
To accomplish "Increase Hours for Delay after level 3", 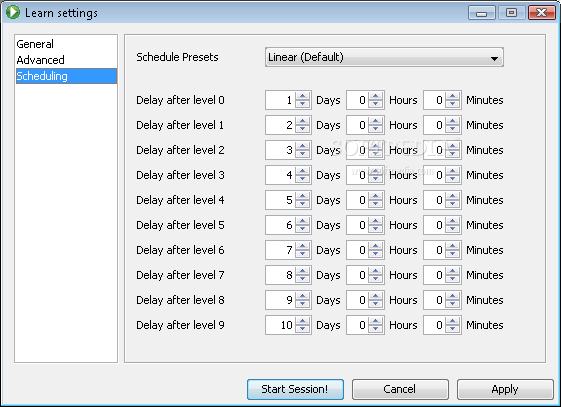I will [376, 171].
